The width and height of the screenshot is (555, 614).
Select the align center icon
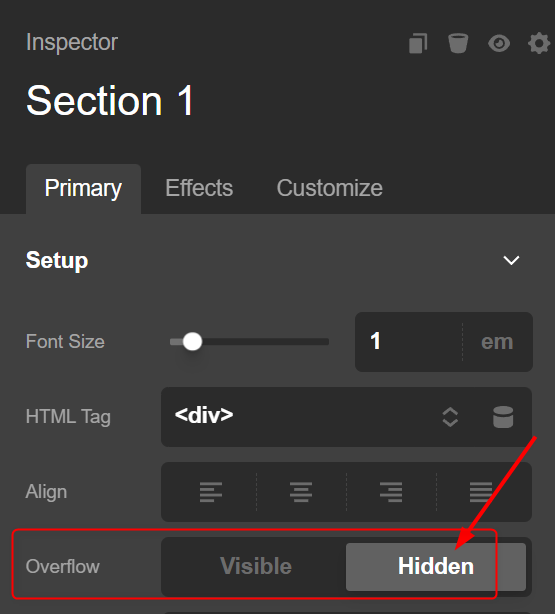pyautogui.click(x=301, y=492)
